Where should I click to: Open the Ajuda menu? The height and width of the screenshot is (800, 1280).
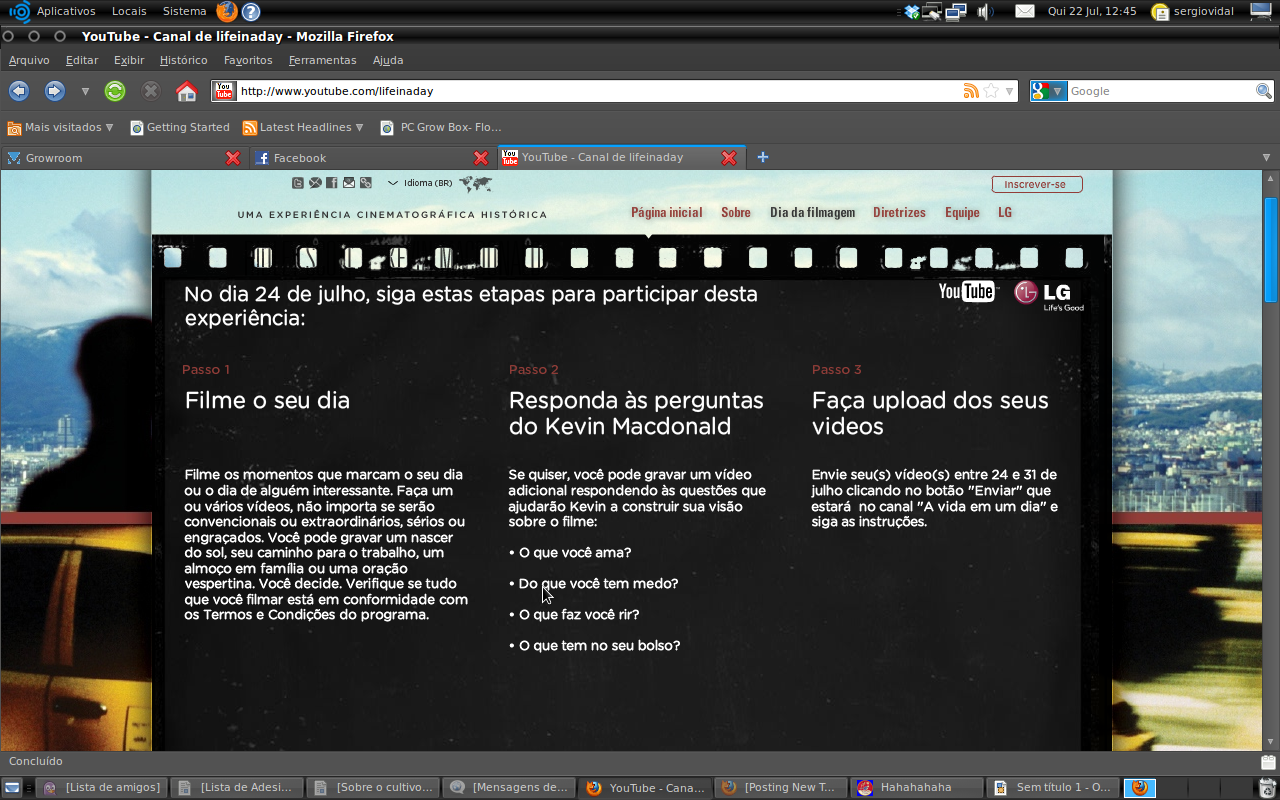point(388,60)
